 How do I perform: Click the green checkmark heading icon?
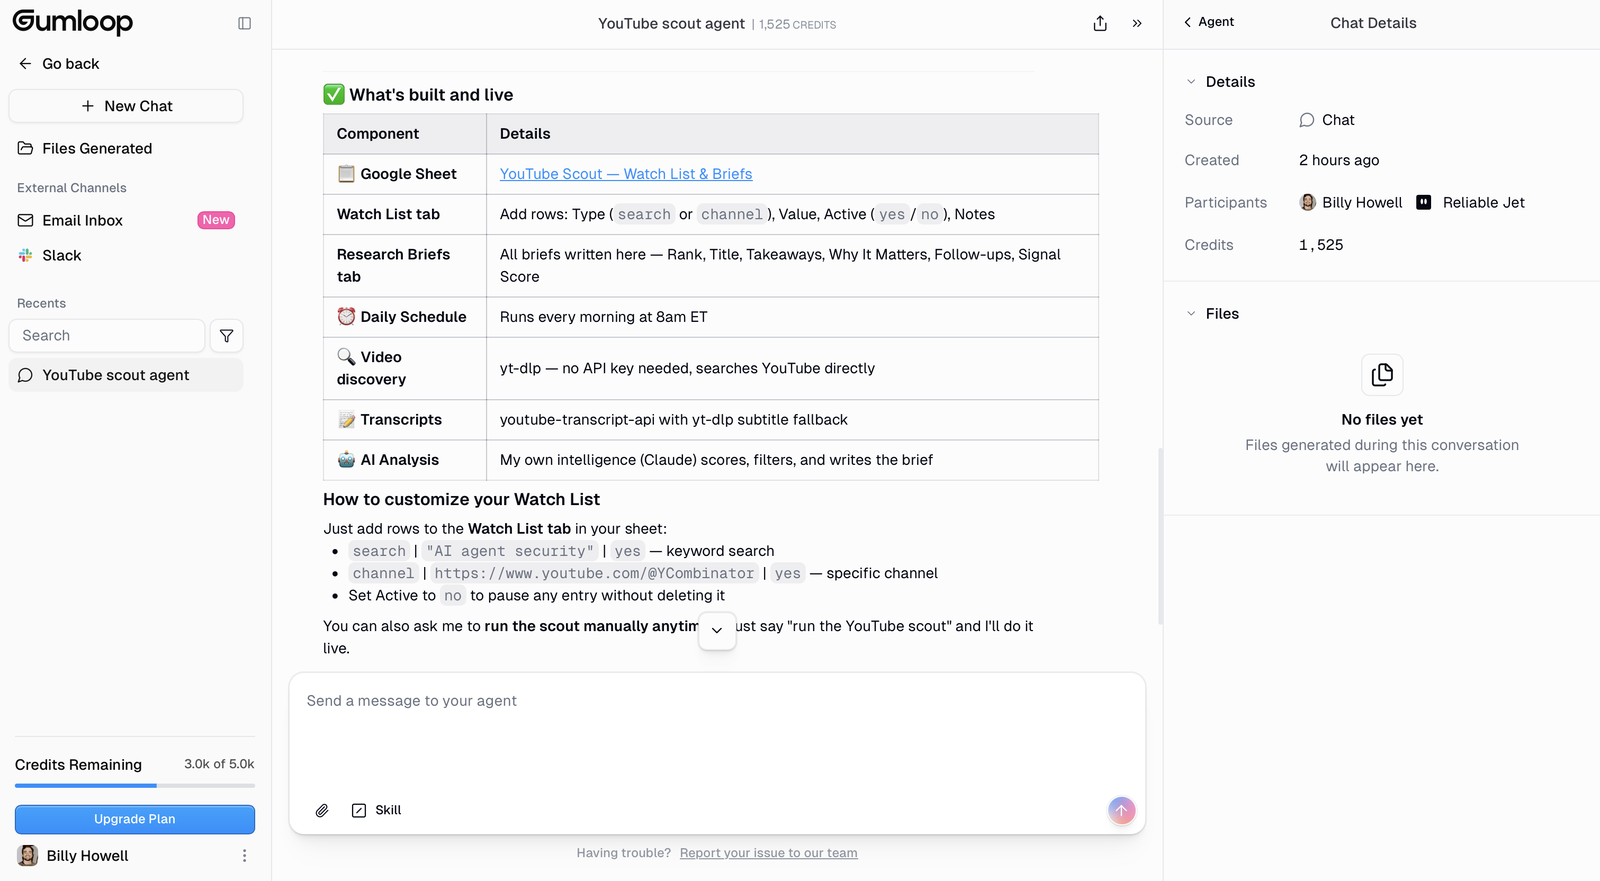pos(334,94)
